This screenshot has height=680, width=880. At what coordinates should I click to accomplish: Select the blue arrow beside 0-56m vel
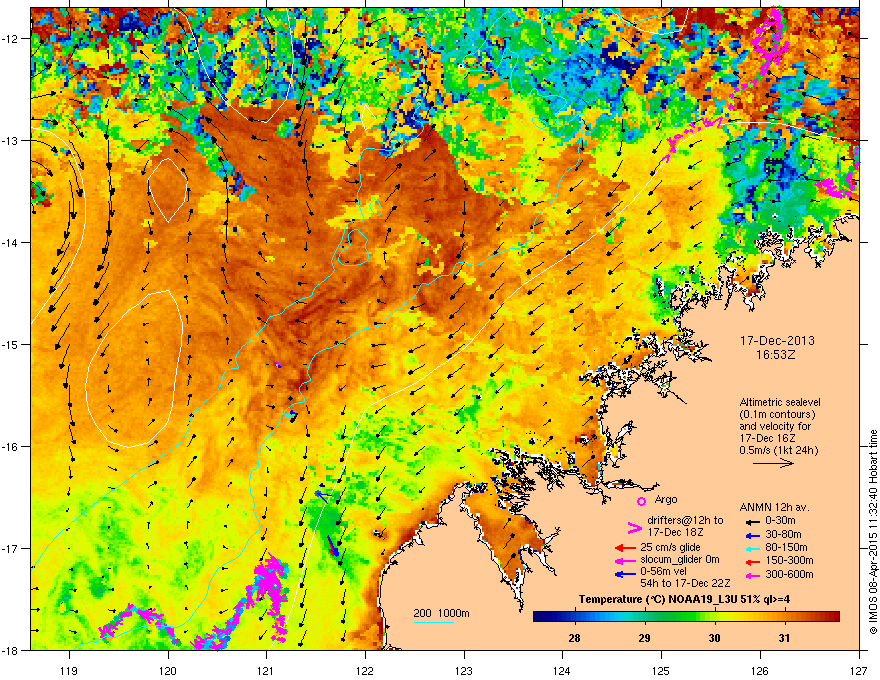625,574
